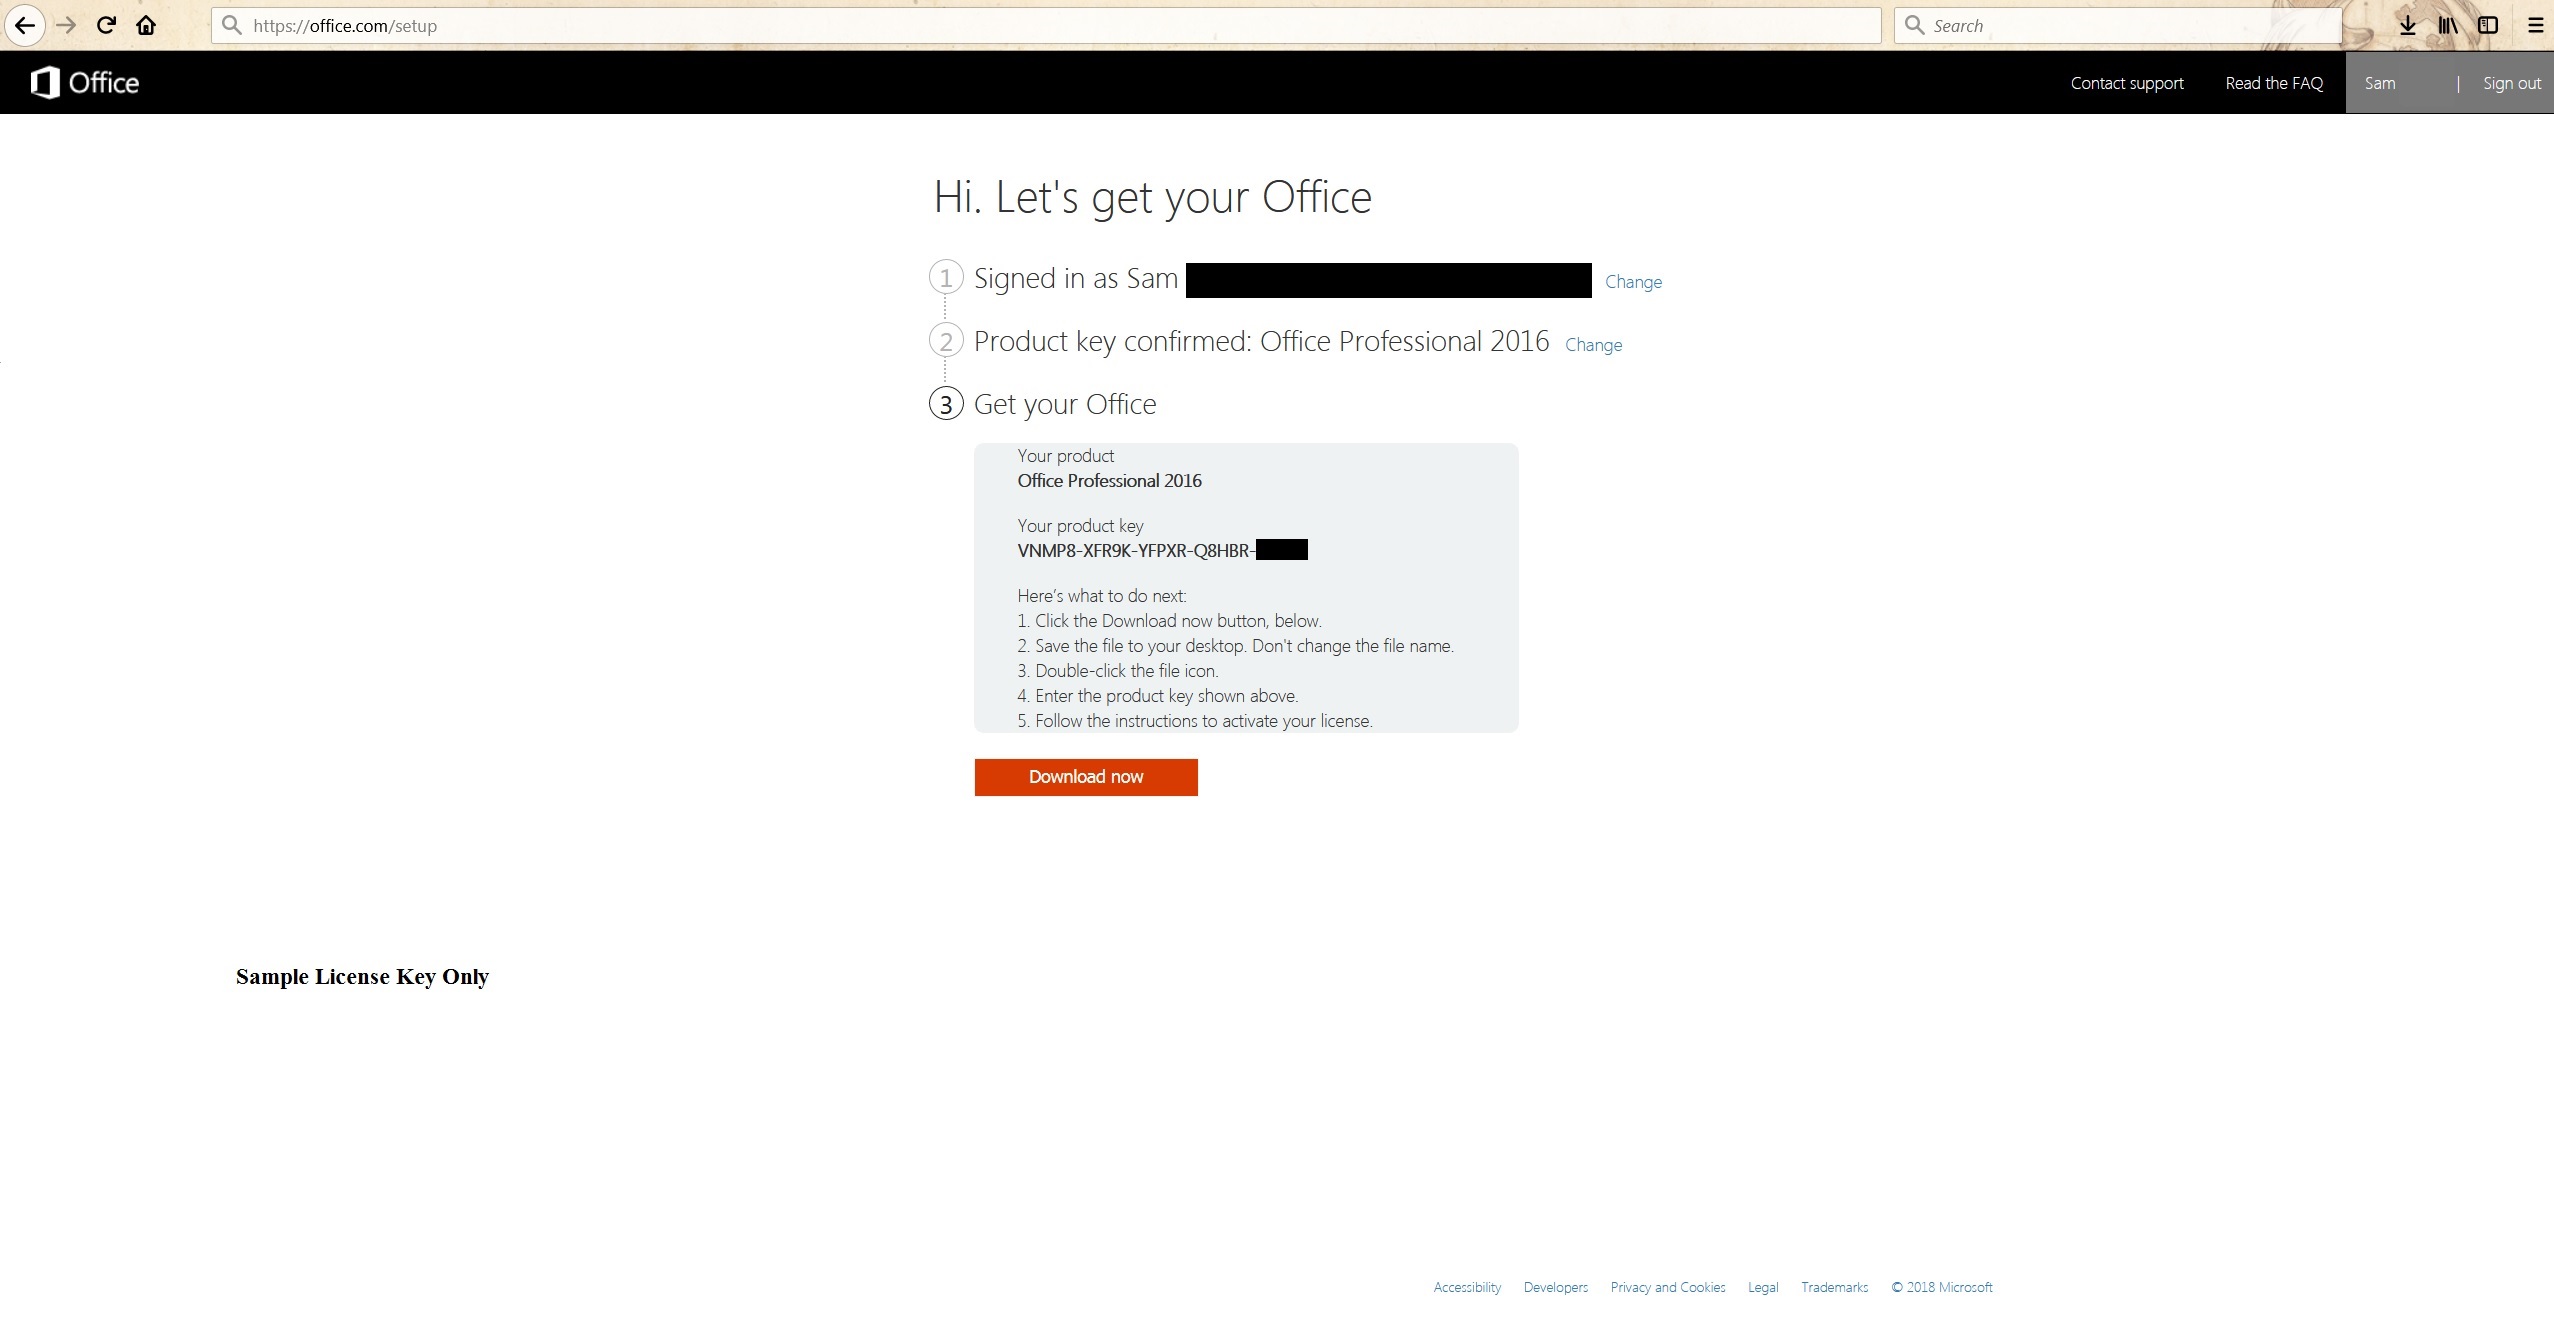Click the address bar magnifier icon

coord(232,25)
